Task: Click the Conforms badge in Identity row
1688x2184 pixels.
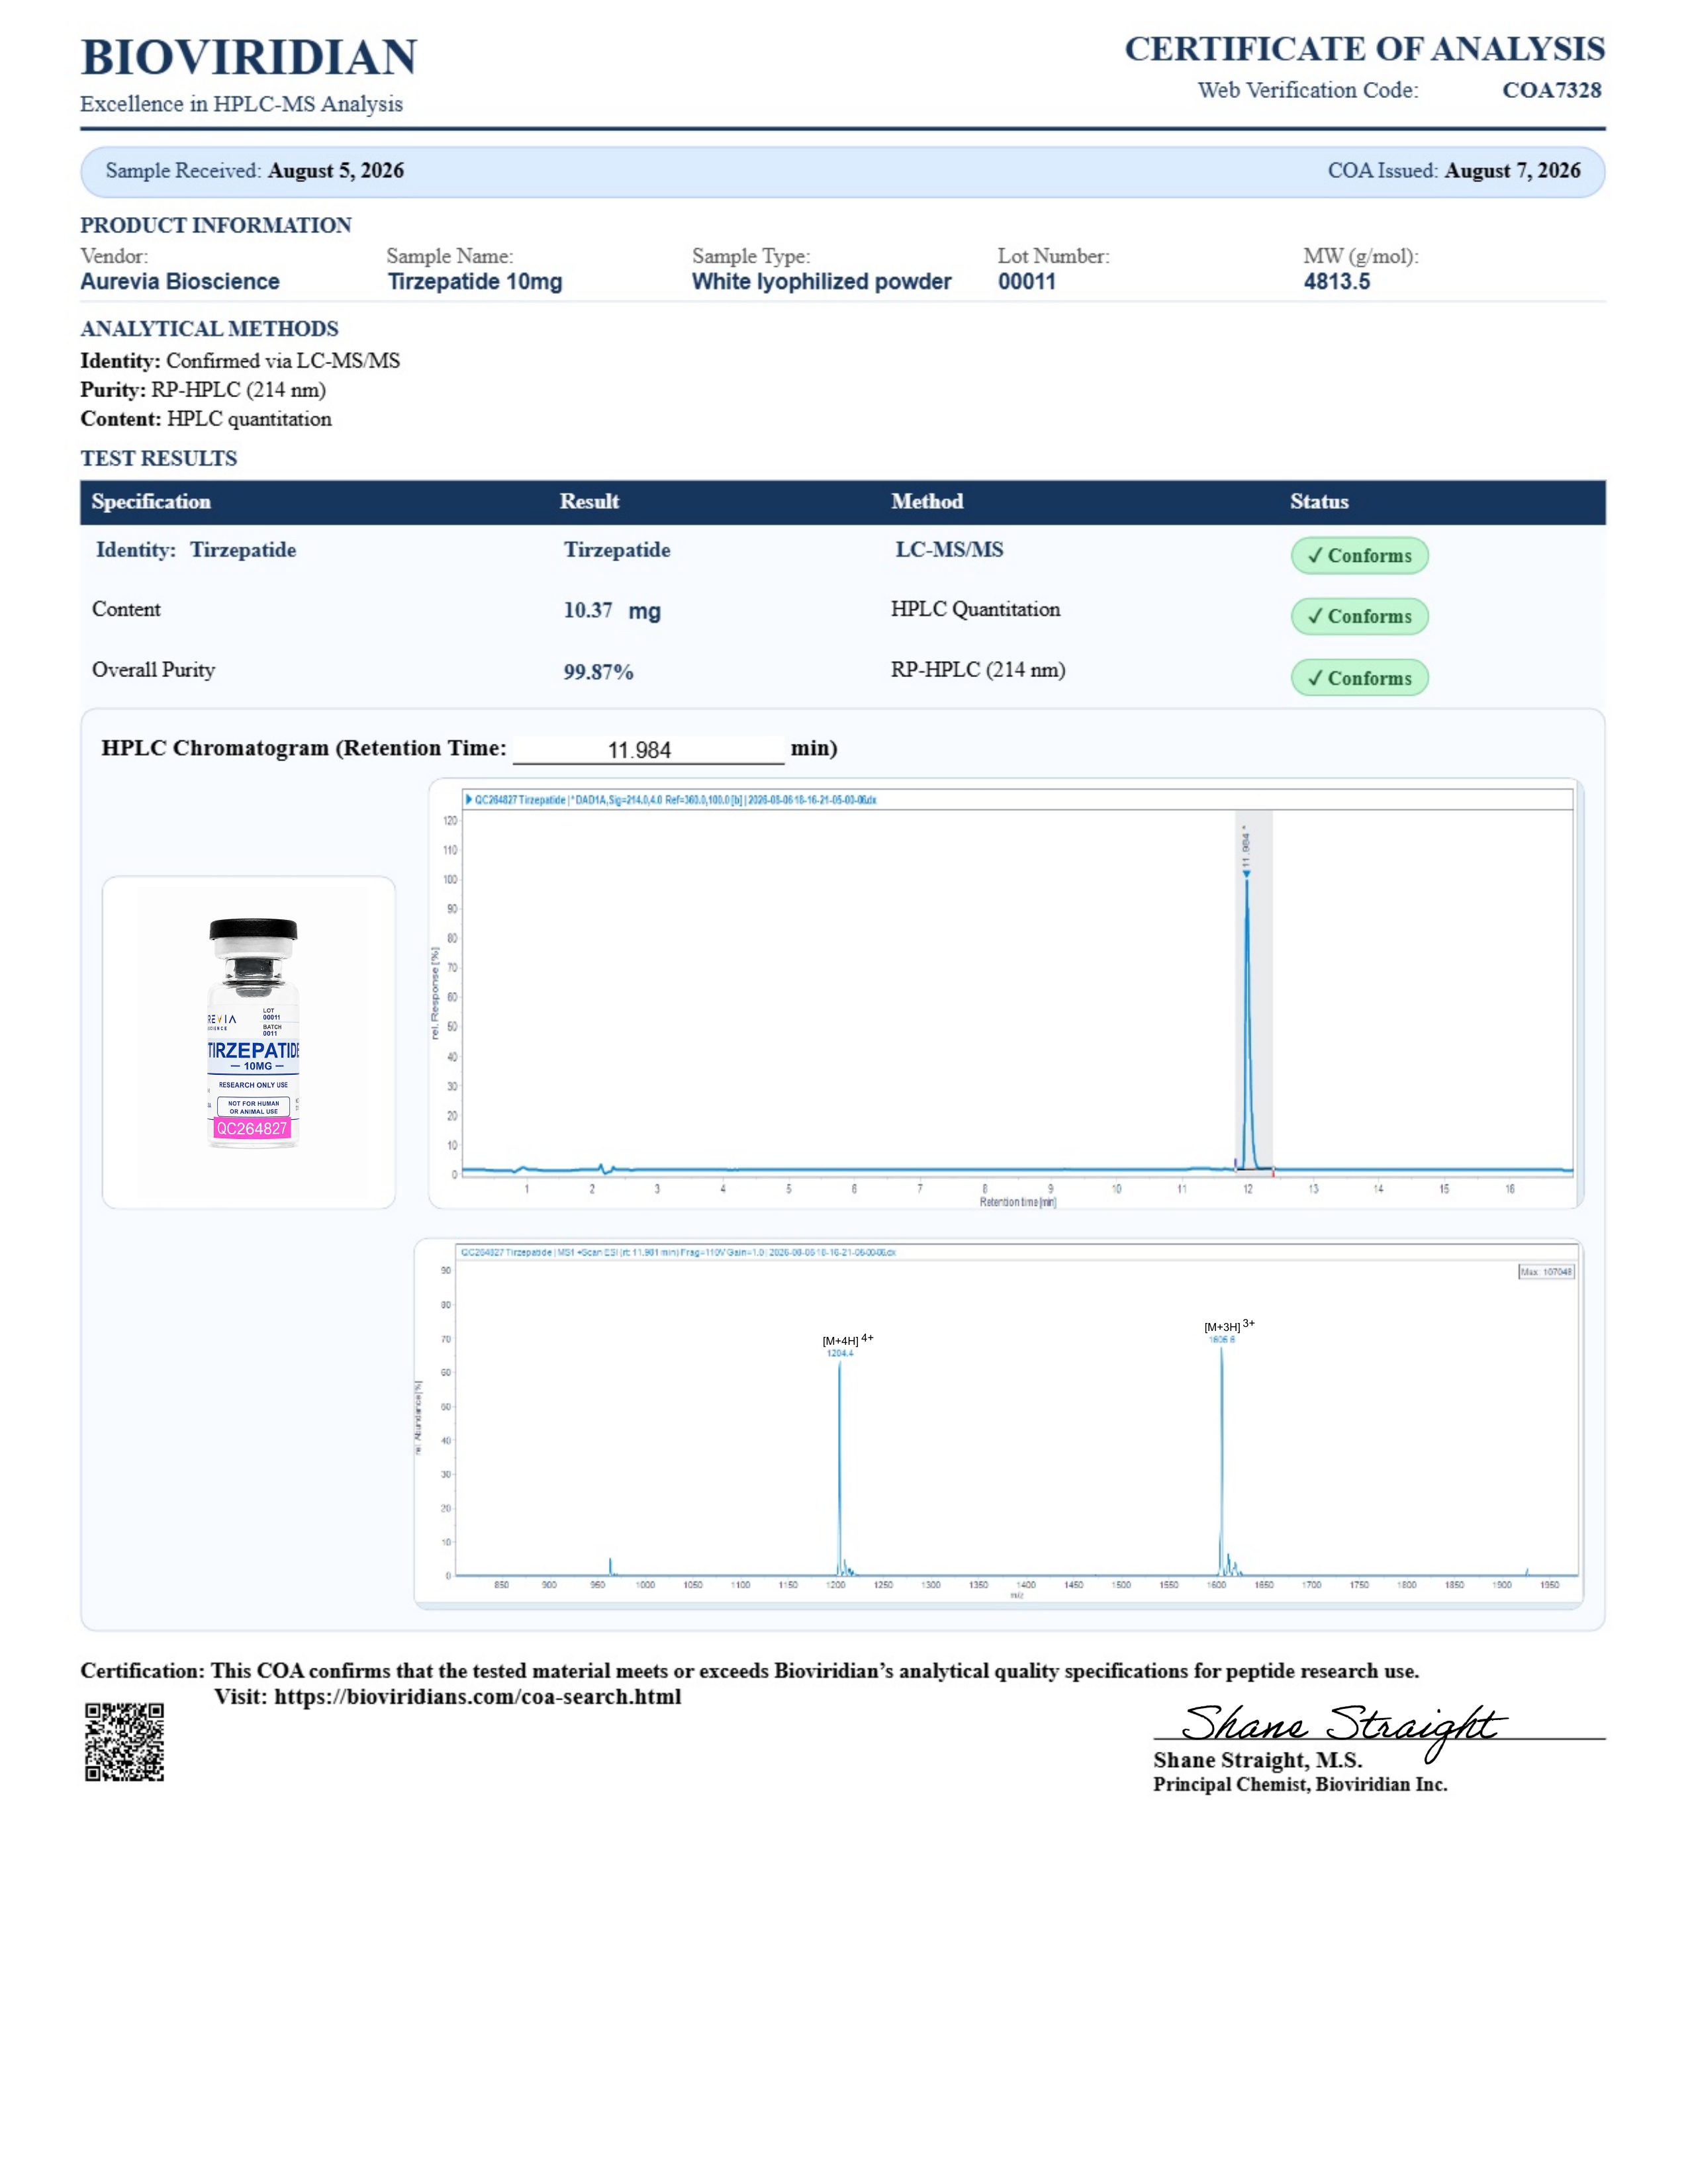Action: pos(1359,556)
